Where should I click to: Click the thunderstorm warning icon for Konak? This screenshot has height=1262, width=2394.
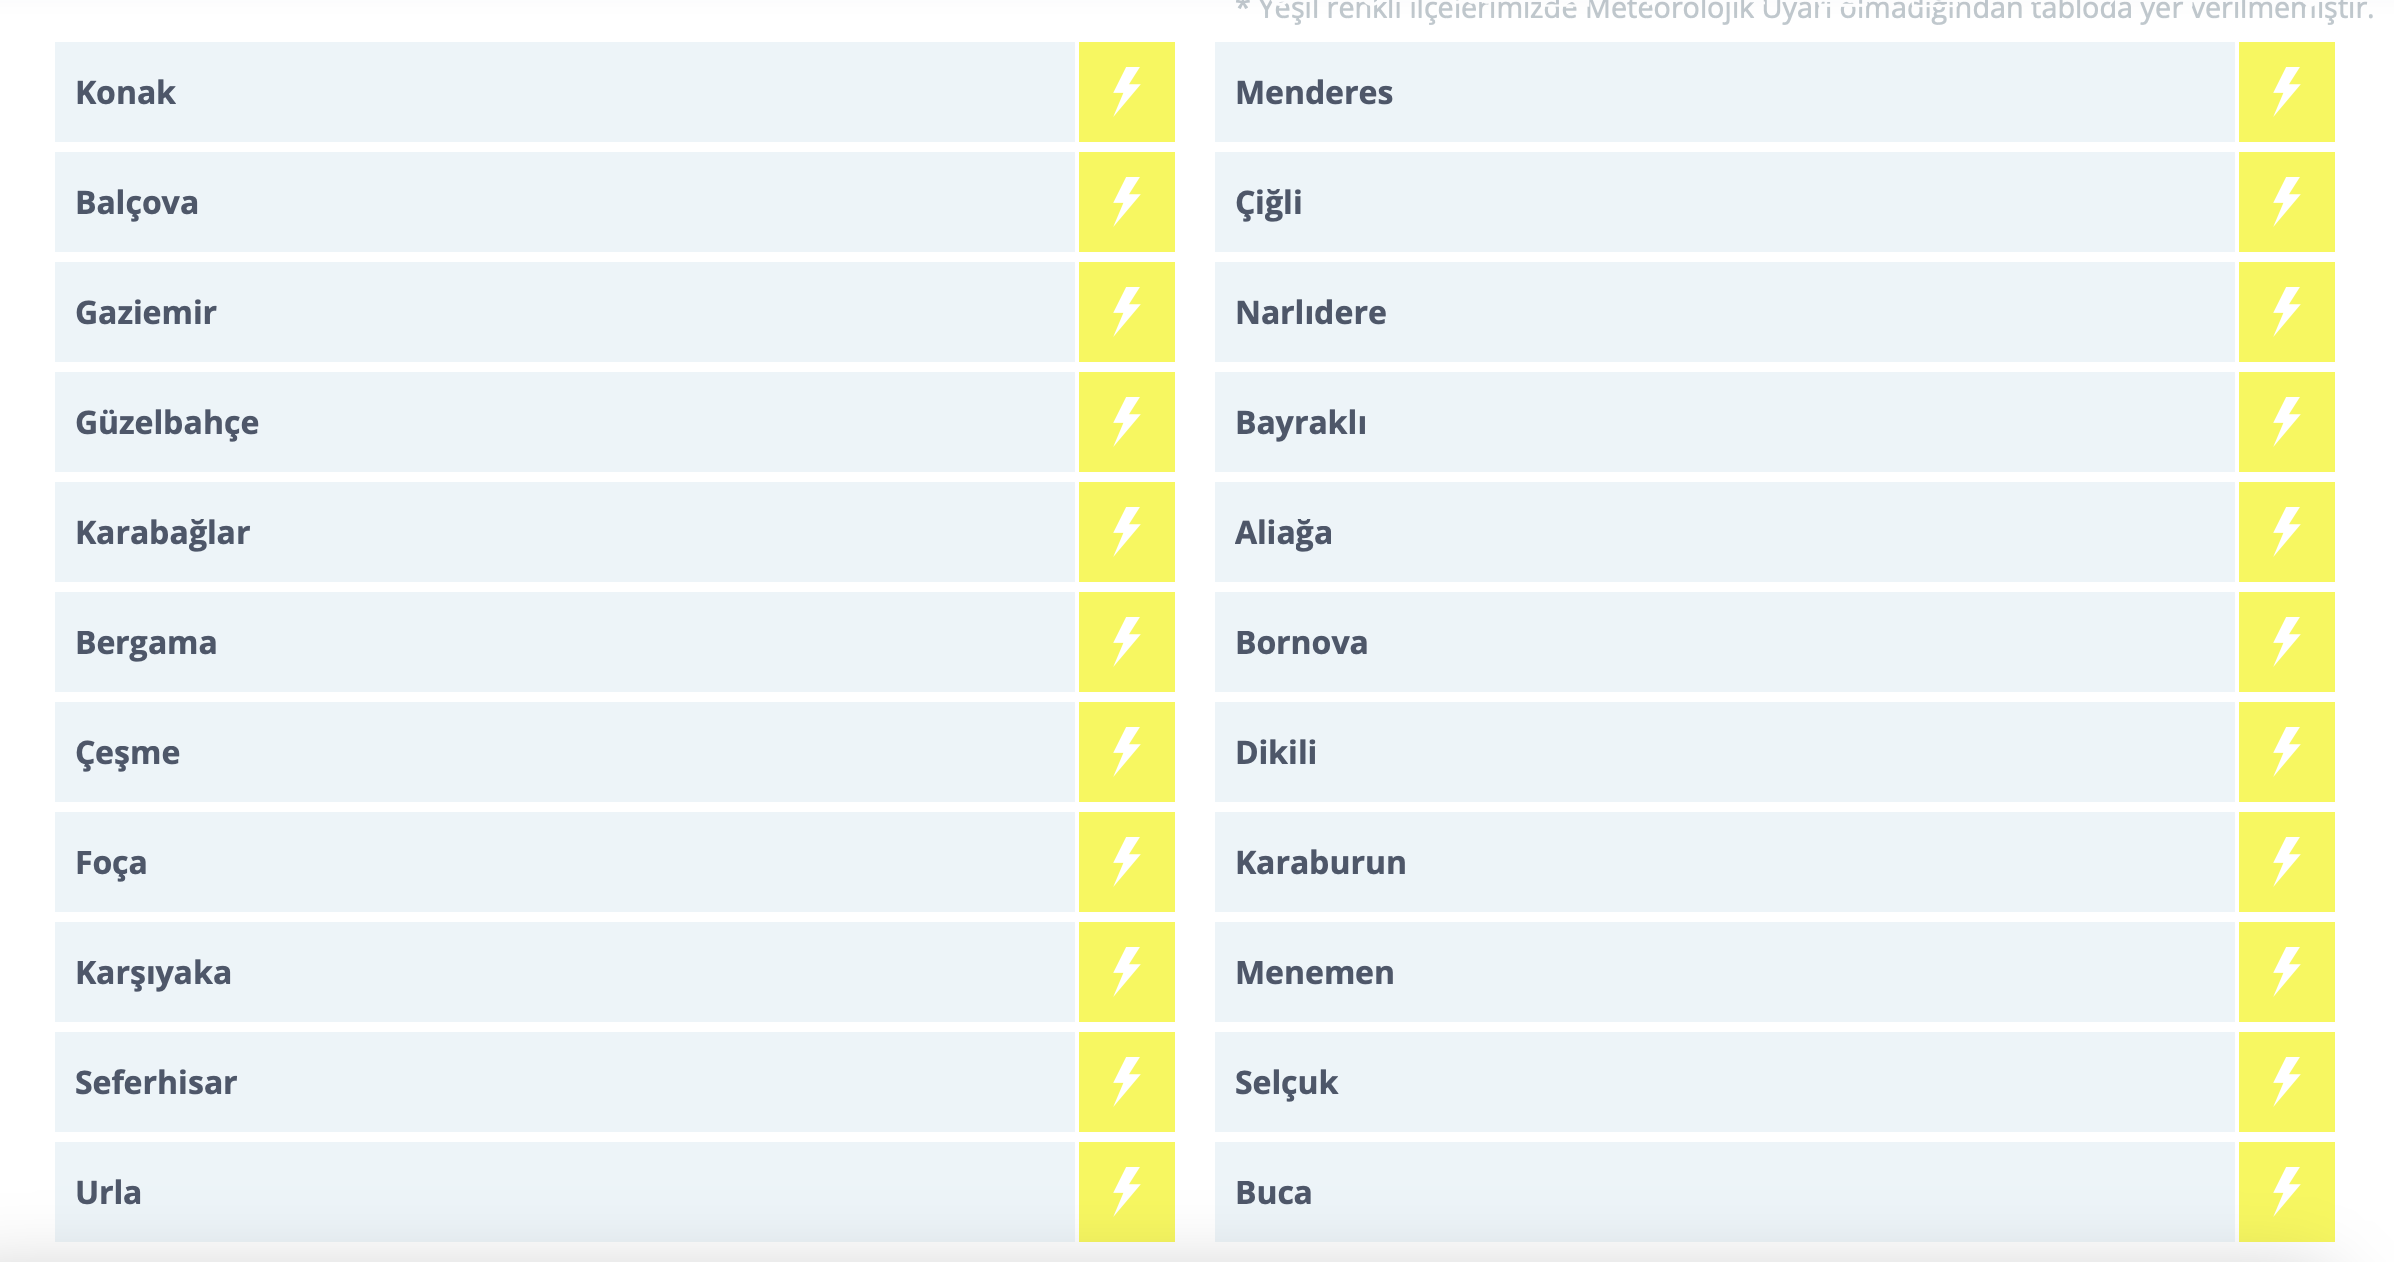click(x=1126, y=92)
